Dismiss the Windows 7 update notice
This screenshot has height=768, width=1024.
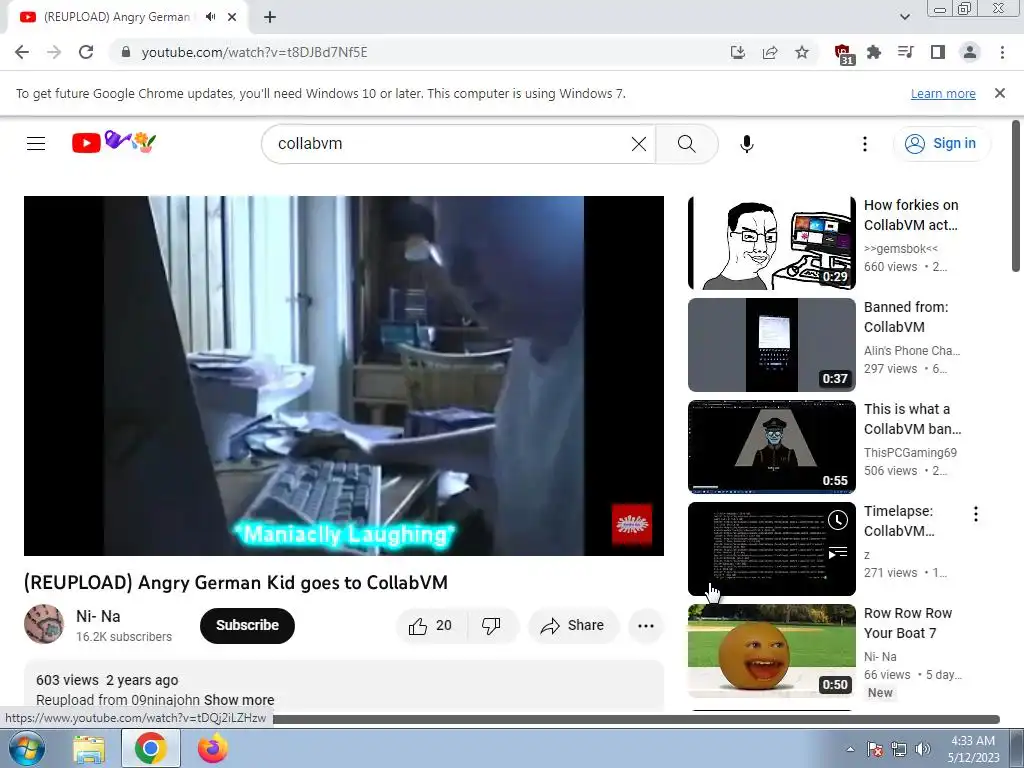pos(1000,93)
